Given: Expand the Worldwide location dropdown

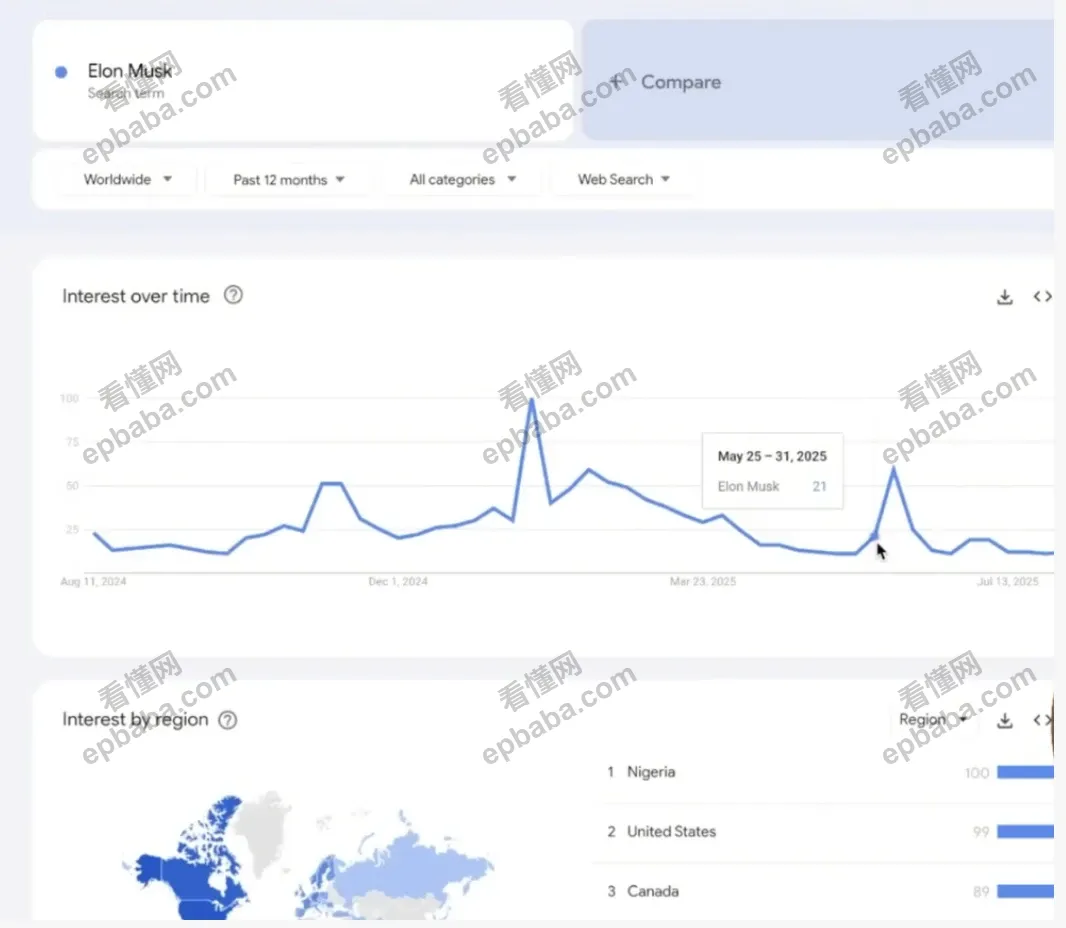Looking at the screenshot, I should (x=127, y=180).
